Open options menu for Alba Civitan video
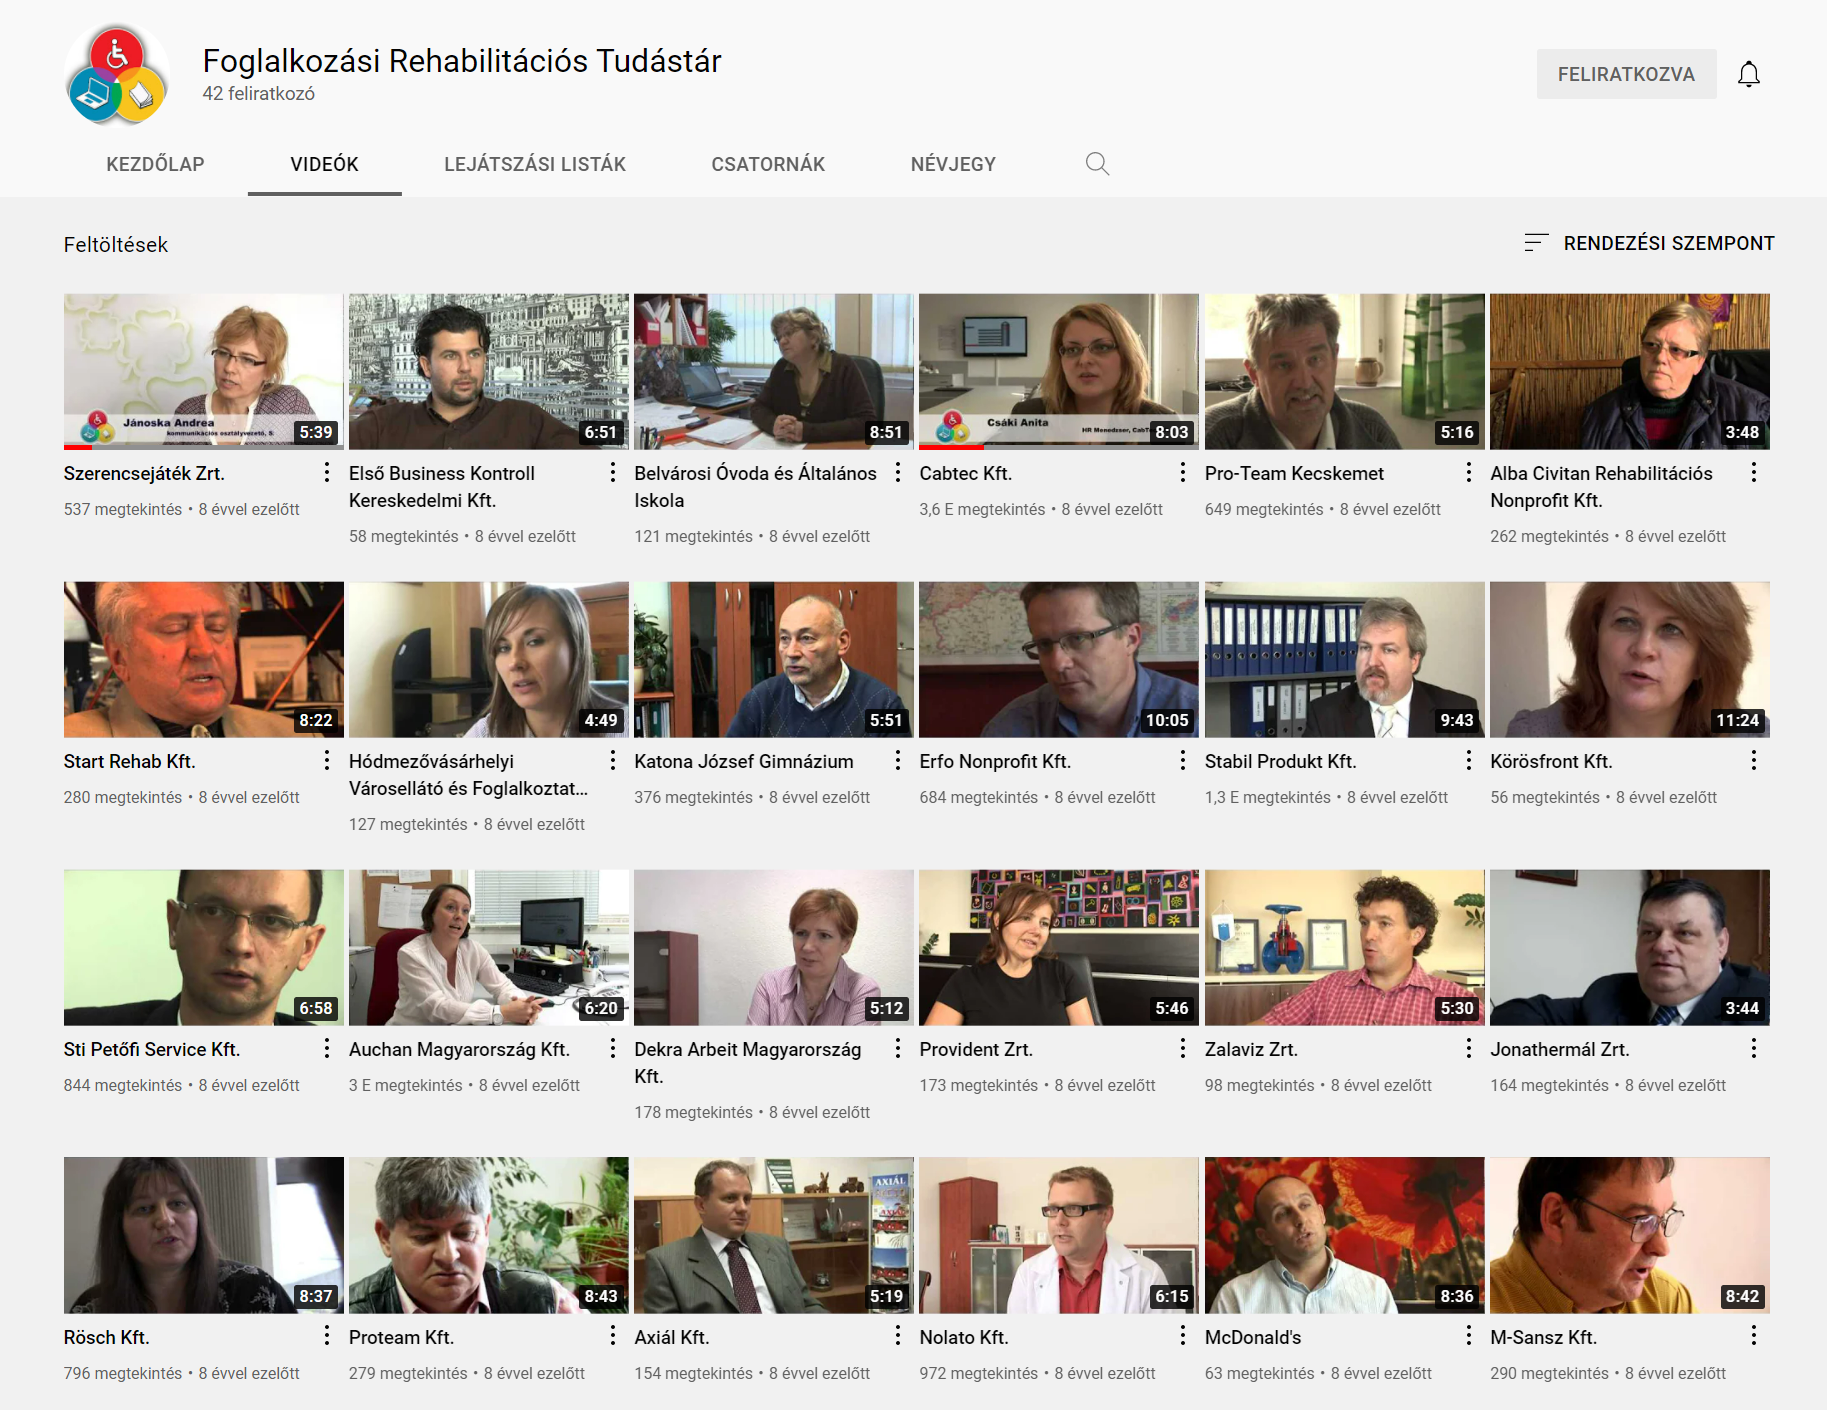Image resolution: width=1827 pixels, height=1410 pixels. [x=1753, y=473]
